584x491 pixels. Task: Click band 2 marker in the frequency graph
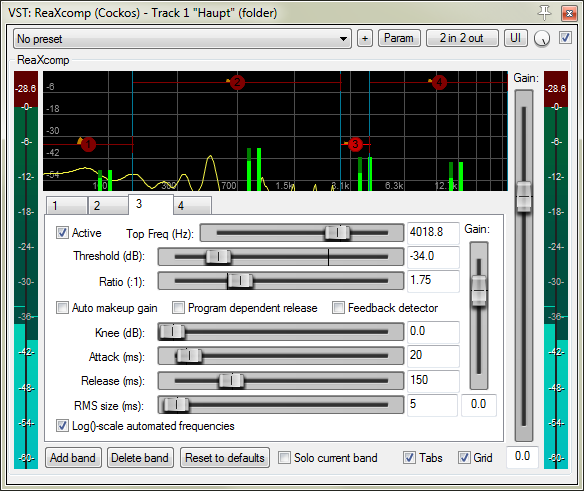coord(237,82)
